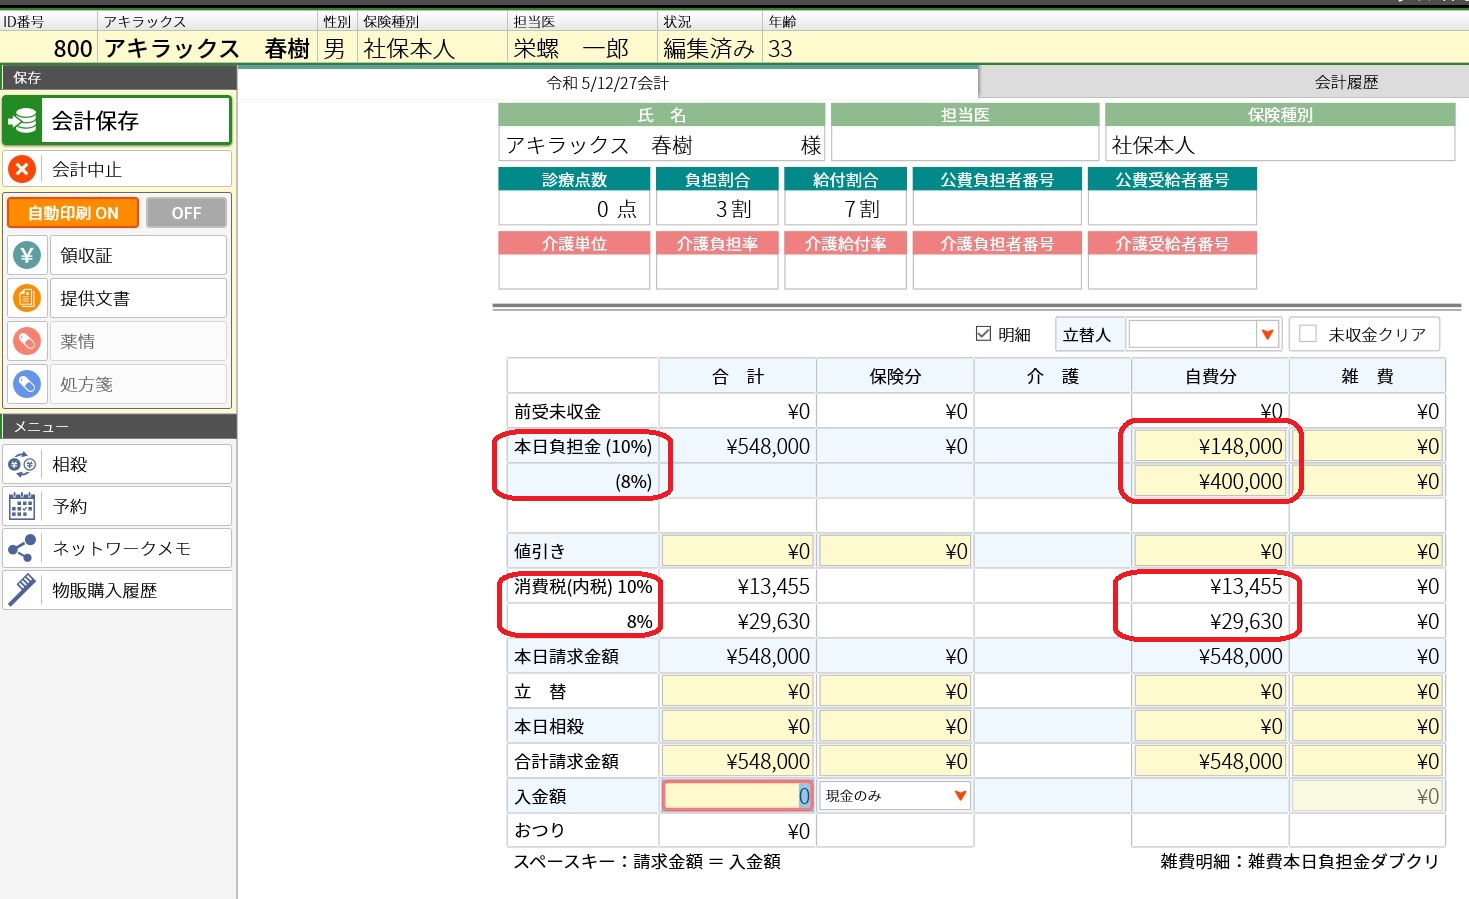Switch to the 会計履歴 tab
Image resolution: width=1469 pixels, height=899 pixels.
pos(1345,82)
